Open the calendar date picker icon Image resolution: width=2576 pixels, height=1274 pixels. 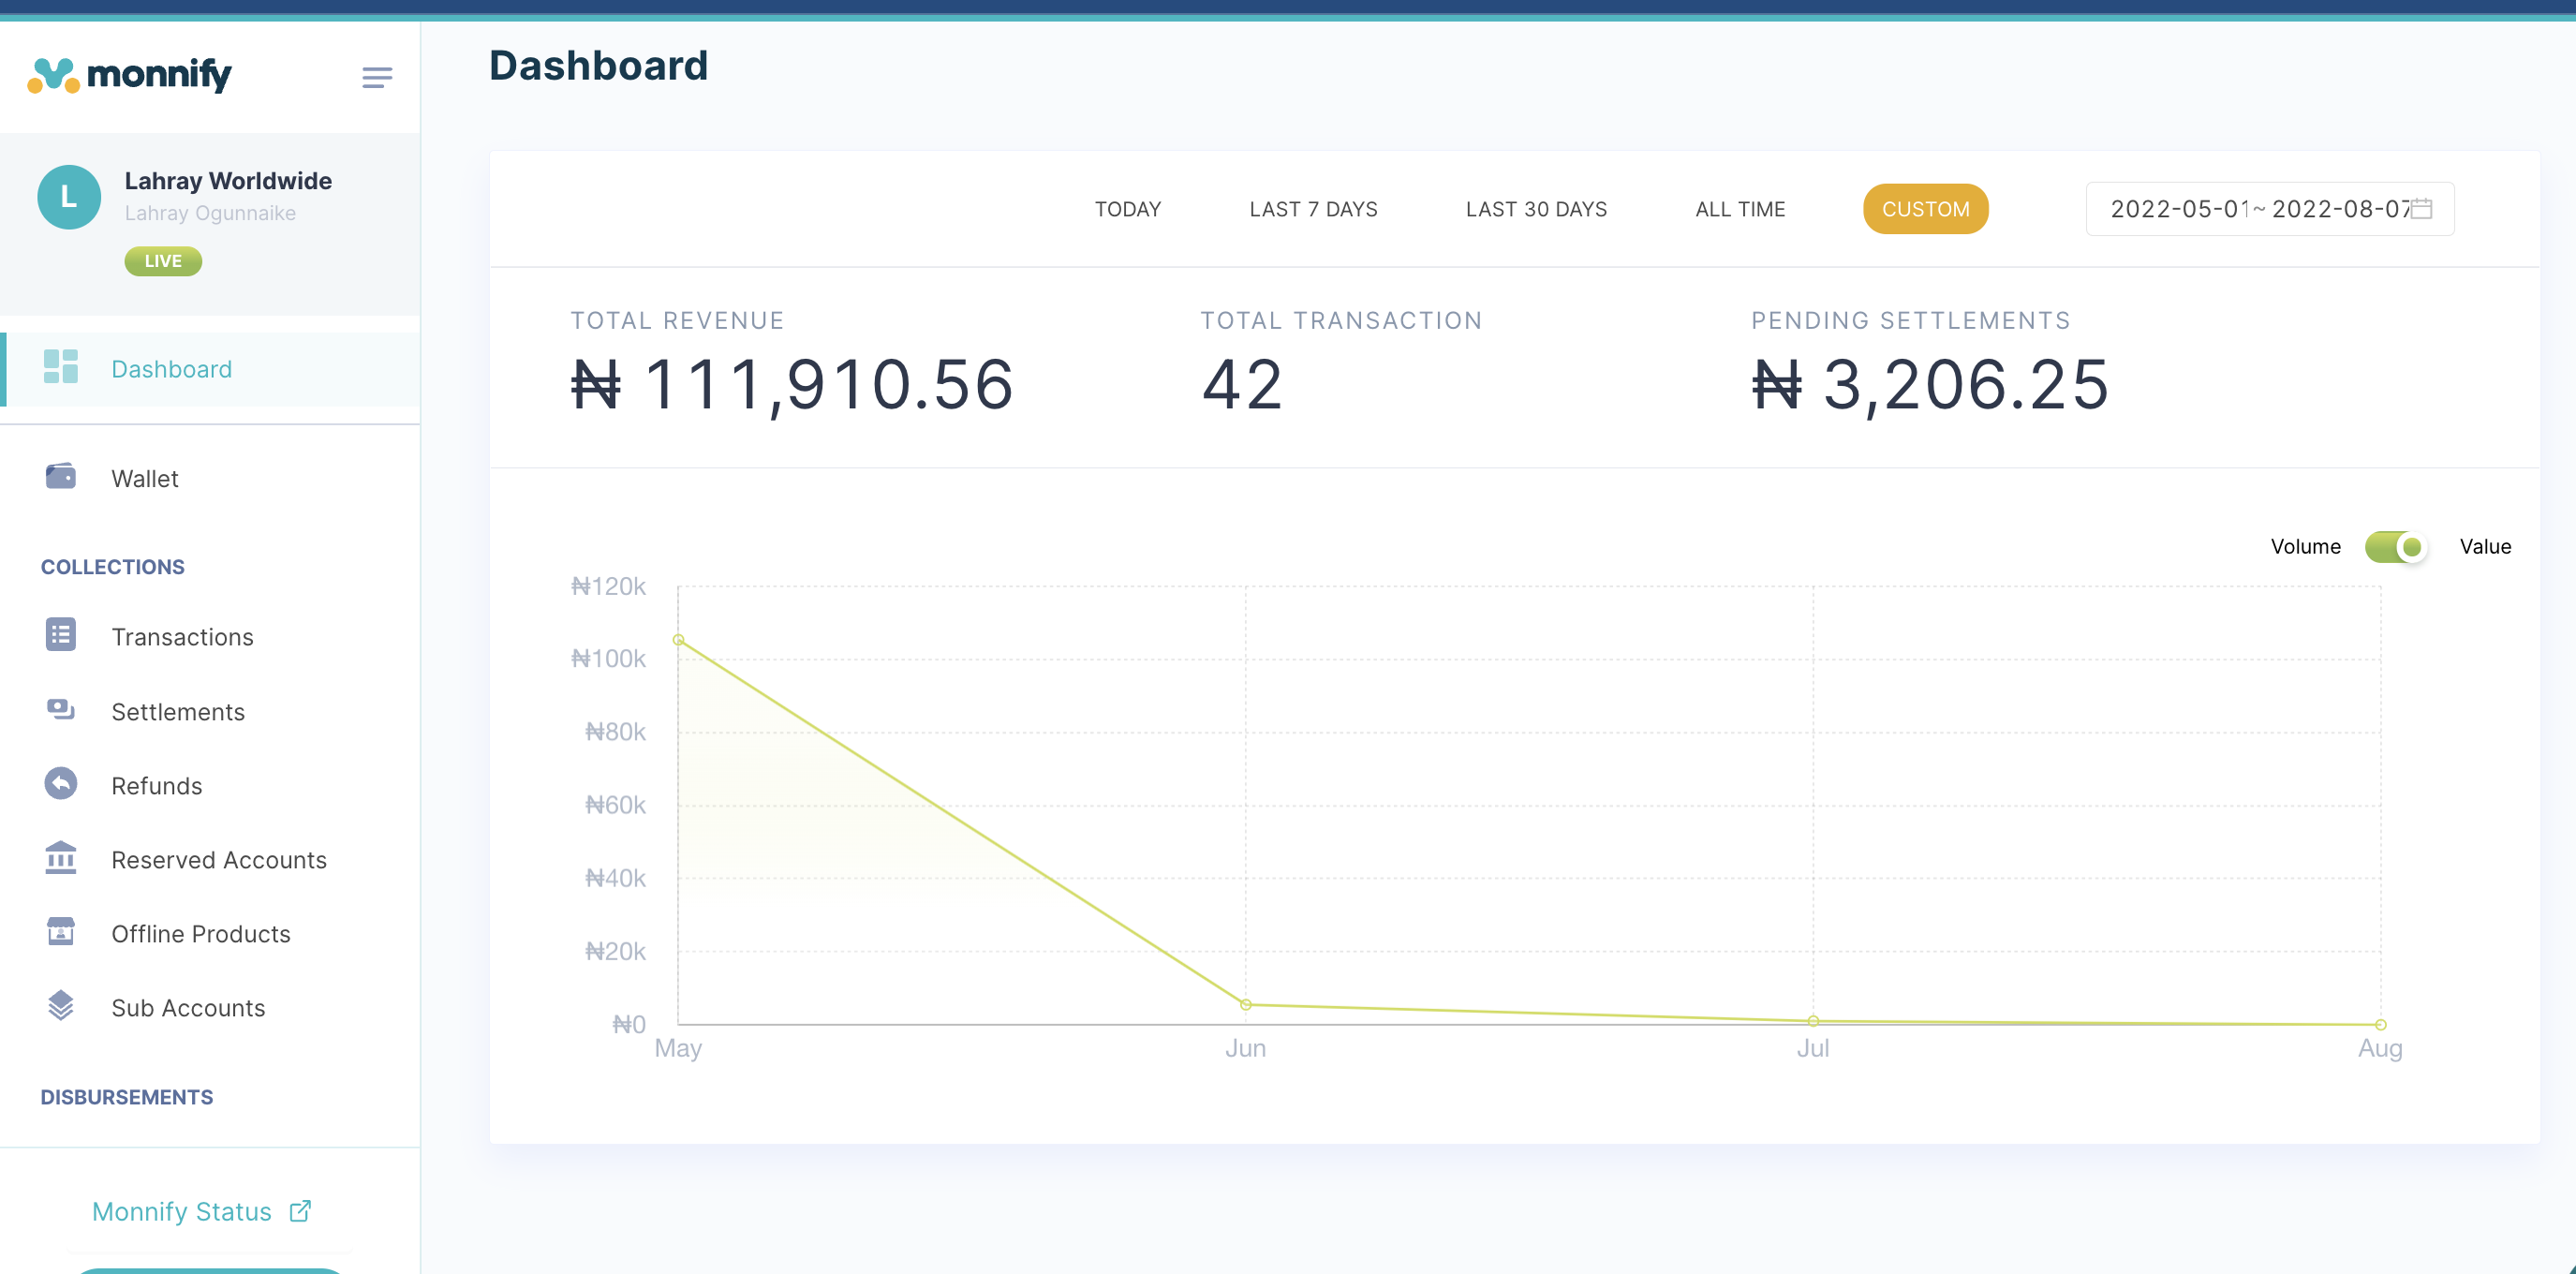pos(2421,209)
